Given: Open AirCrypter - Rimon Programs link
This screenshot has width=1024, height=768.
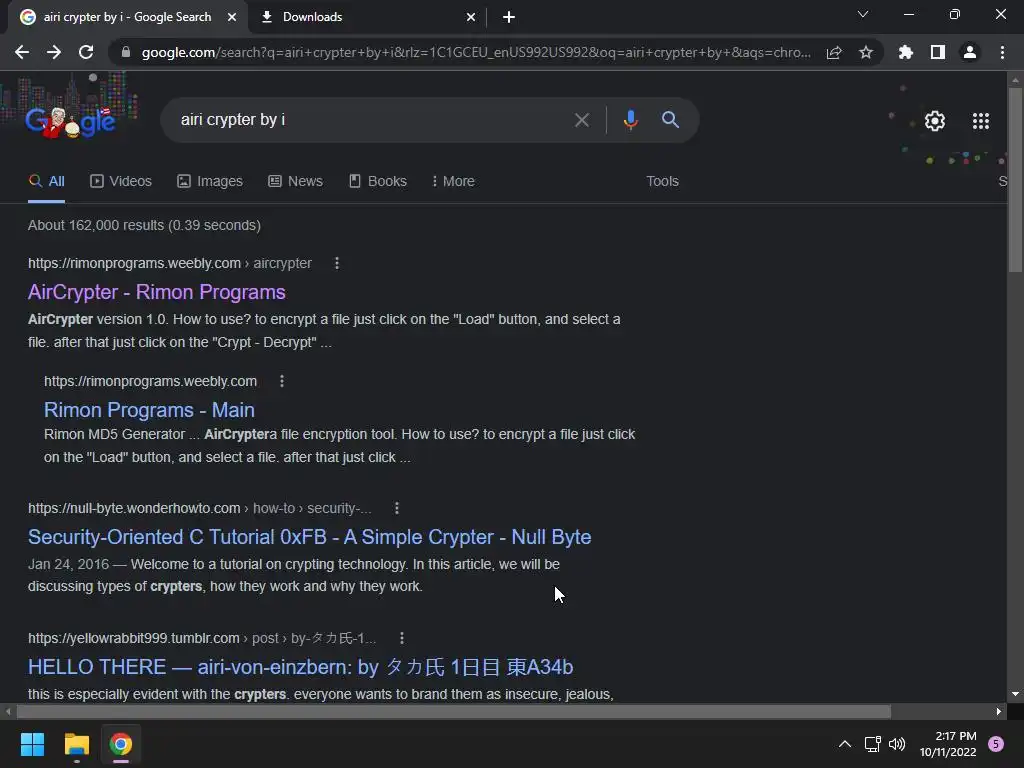Looking at the screenshot, I should (x=157, y=292).
